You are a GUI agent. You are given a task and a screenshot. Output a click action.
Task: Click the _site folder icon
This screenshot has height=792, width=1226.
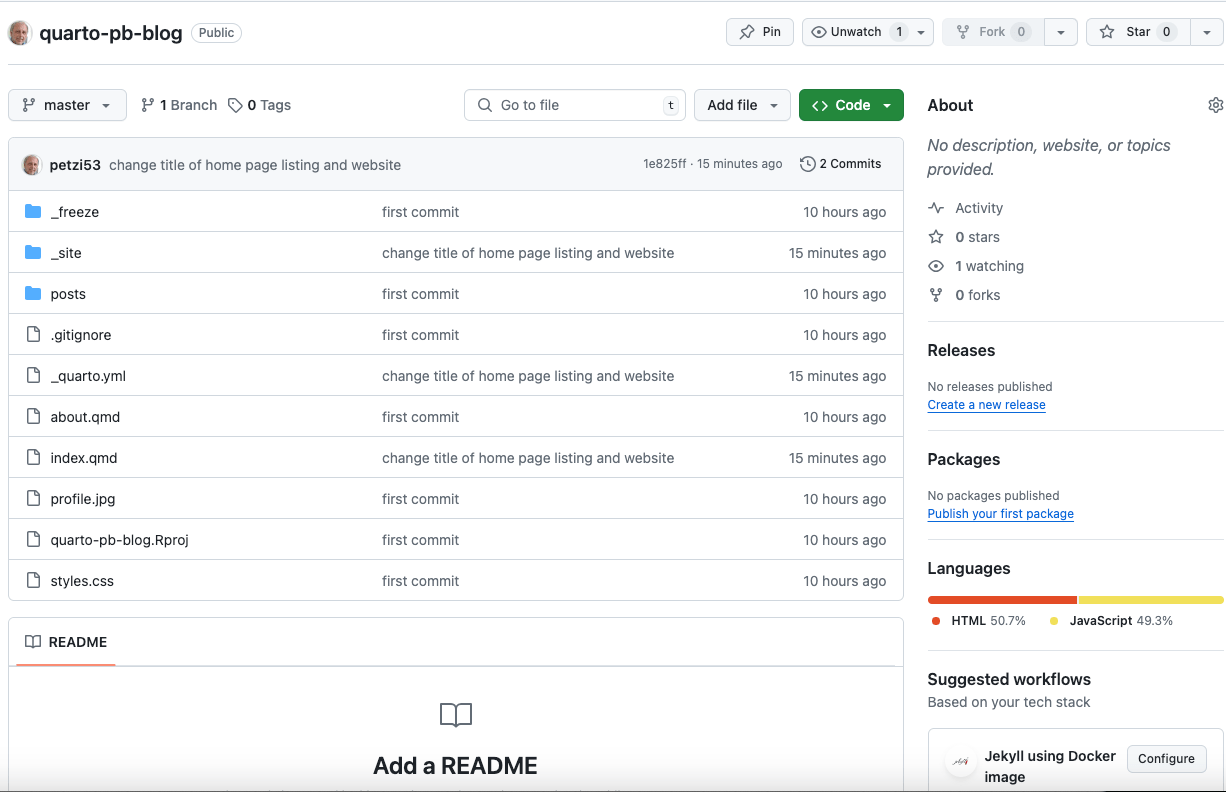pyautogui.click(x=33, y=252)
